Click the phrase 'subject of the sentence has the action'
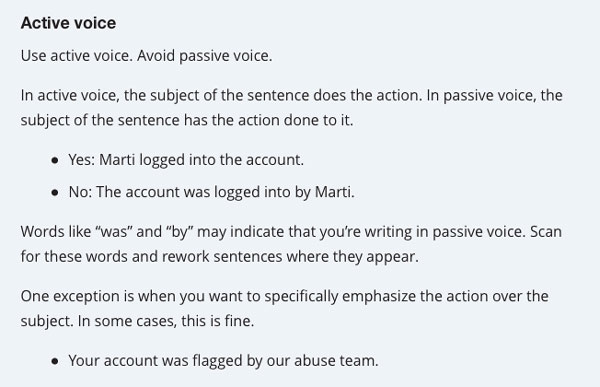This screenshot has height=387, width=600. tap(151, 121)
